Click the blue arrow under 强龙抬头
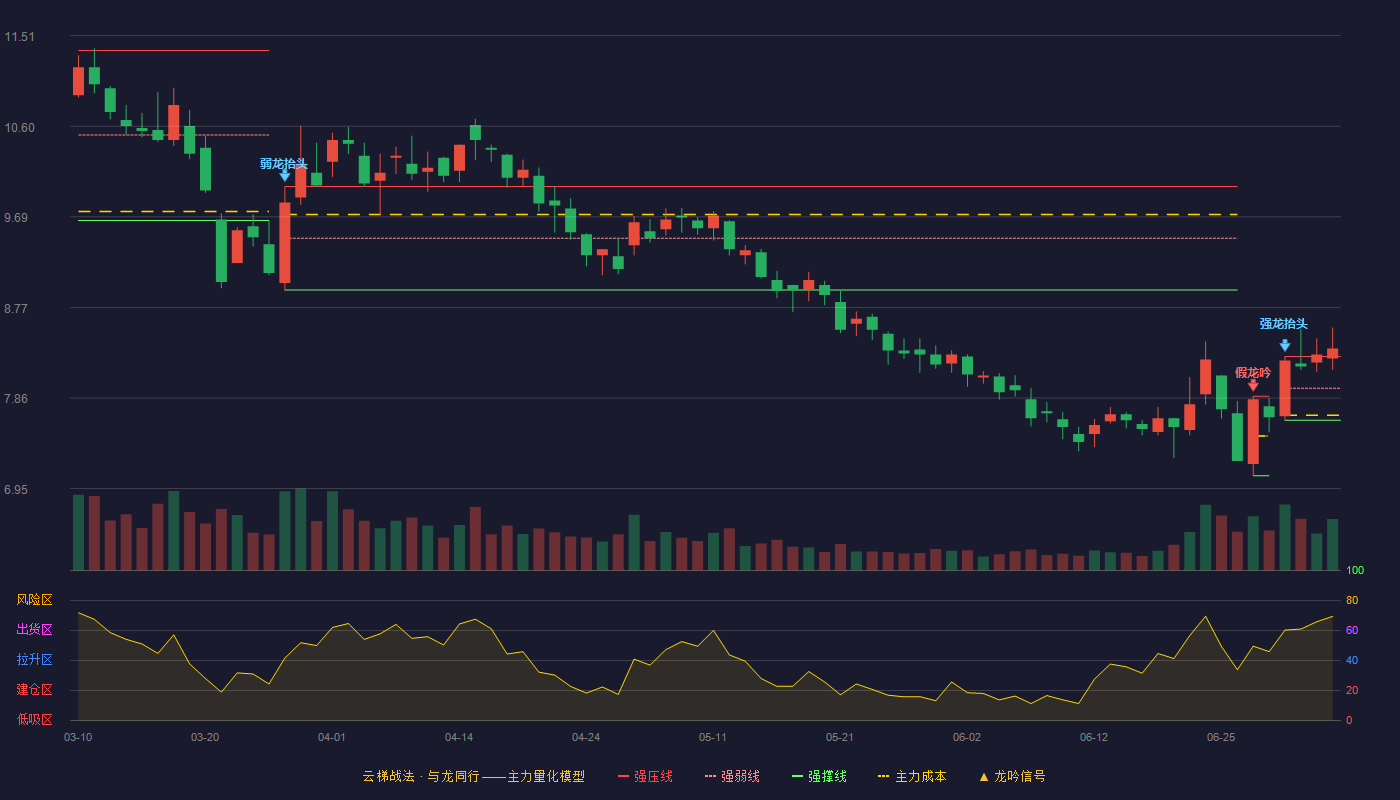 point(1285,345)
